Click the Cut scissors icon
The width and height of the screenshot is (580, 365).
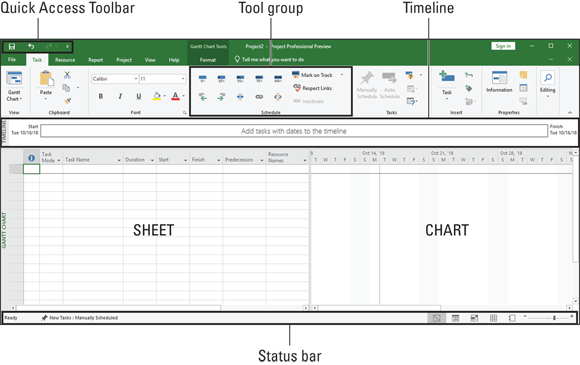click(67, 75)
